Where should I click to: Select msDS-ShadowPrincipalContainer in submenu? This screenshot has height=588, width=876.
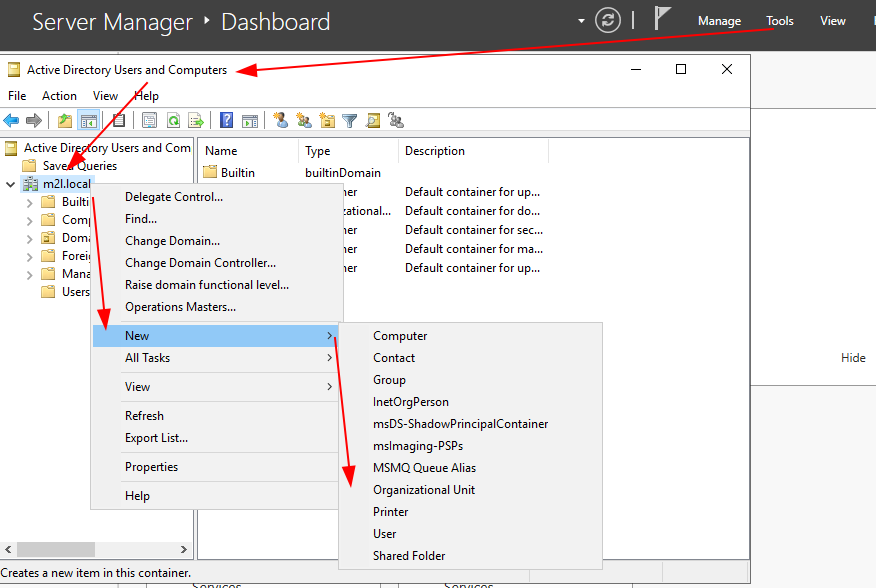(x=470, y=424)
